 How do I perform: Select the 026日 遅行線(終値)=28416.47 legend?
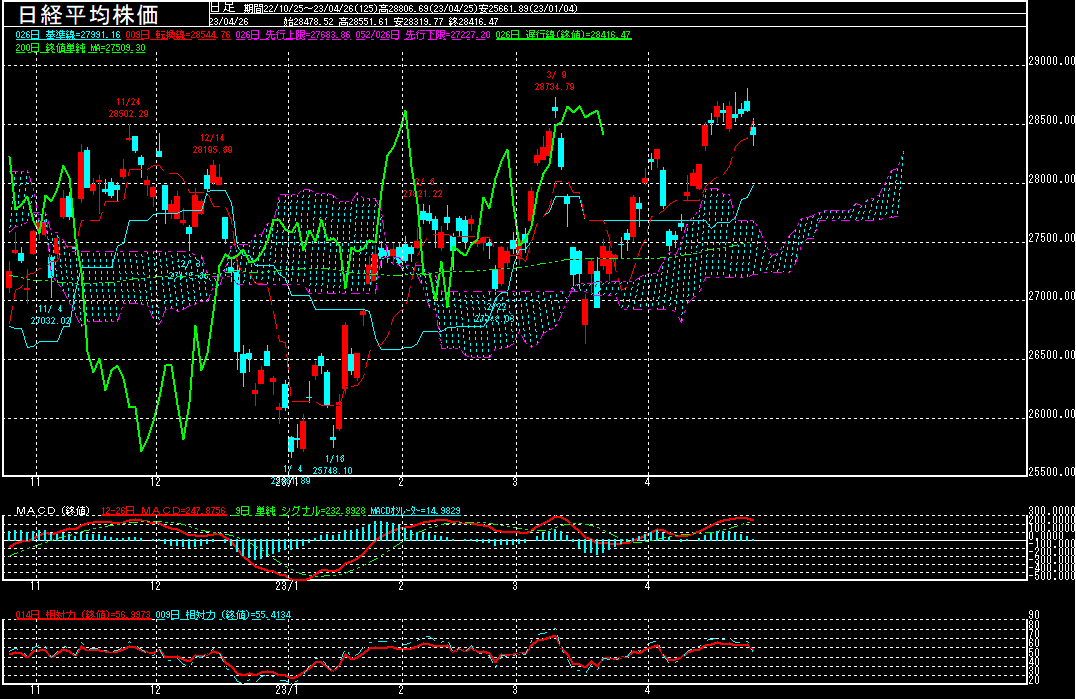point(563,34)
